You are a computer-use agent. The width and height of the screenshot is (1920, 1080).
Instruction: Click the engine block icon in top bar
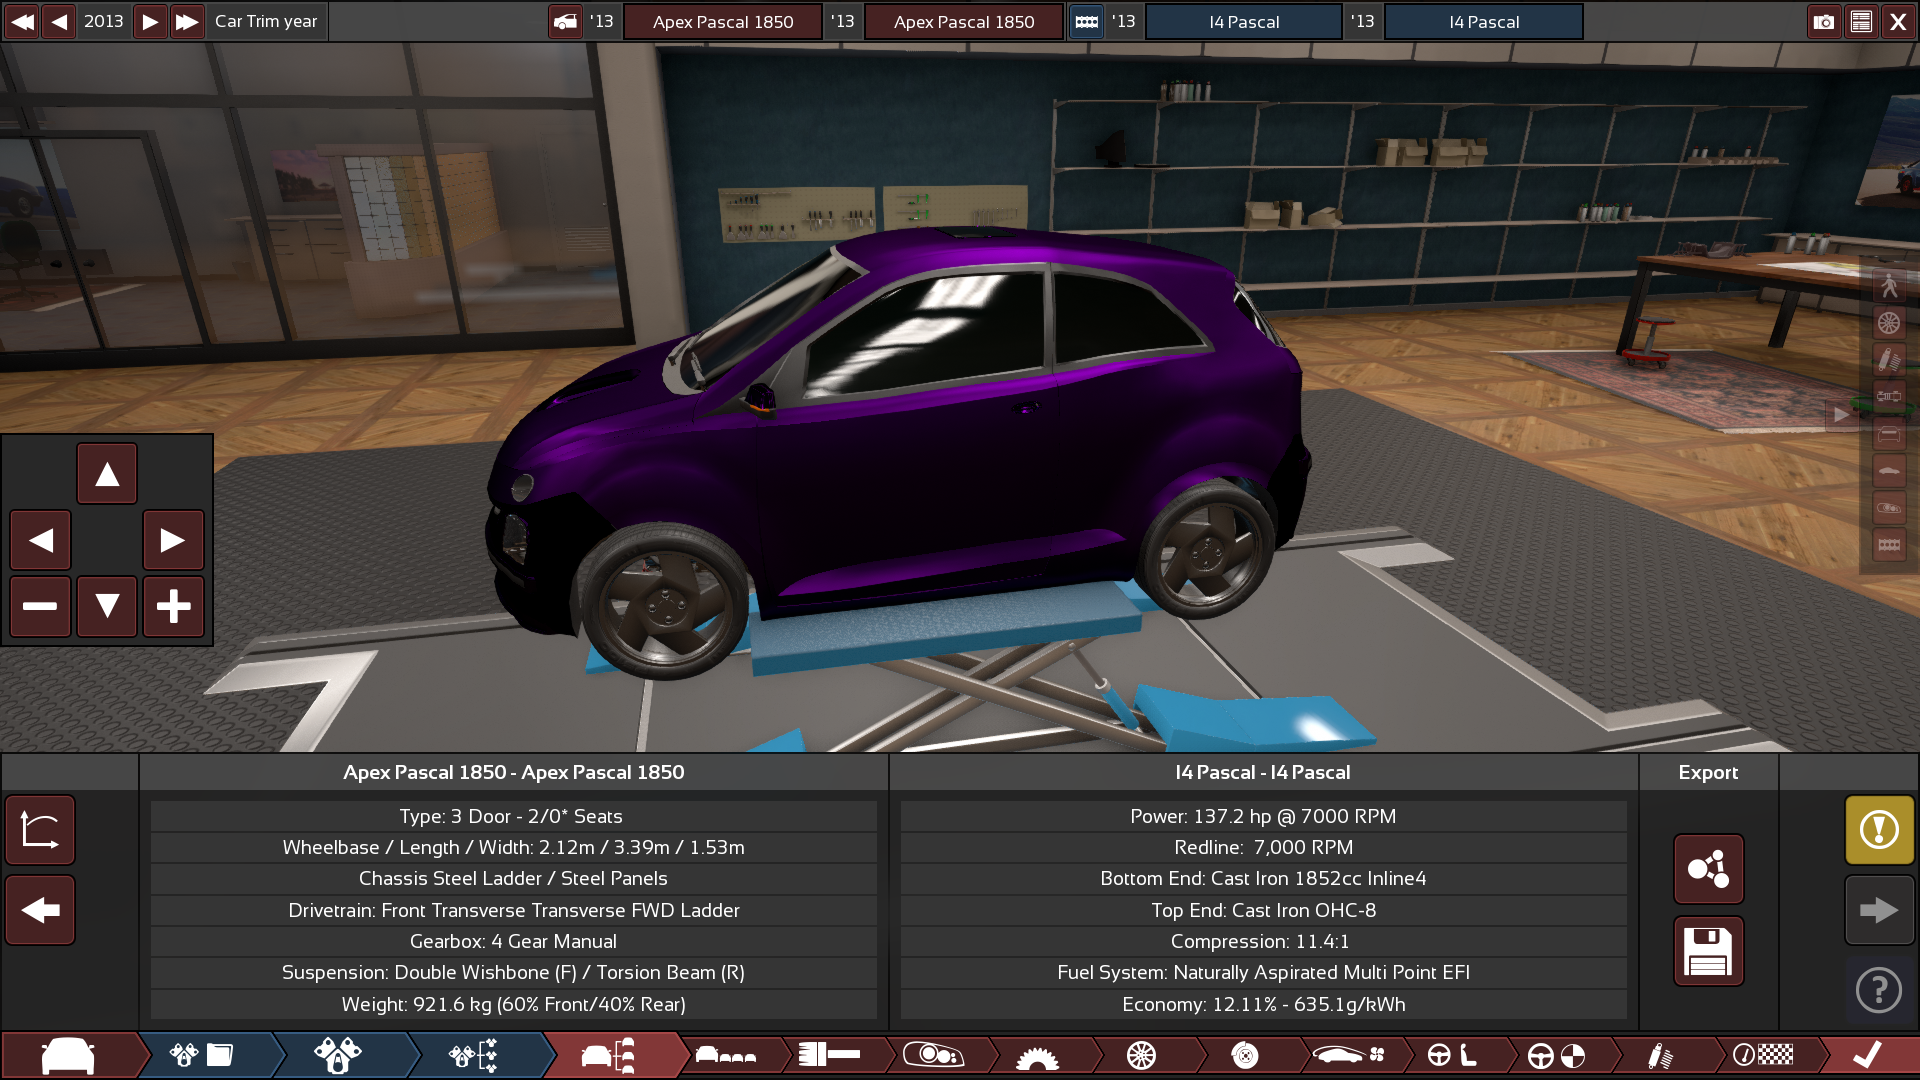(x=1087, y=21)
